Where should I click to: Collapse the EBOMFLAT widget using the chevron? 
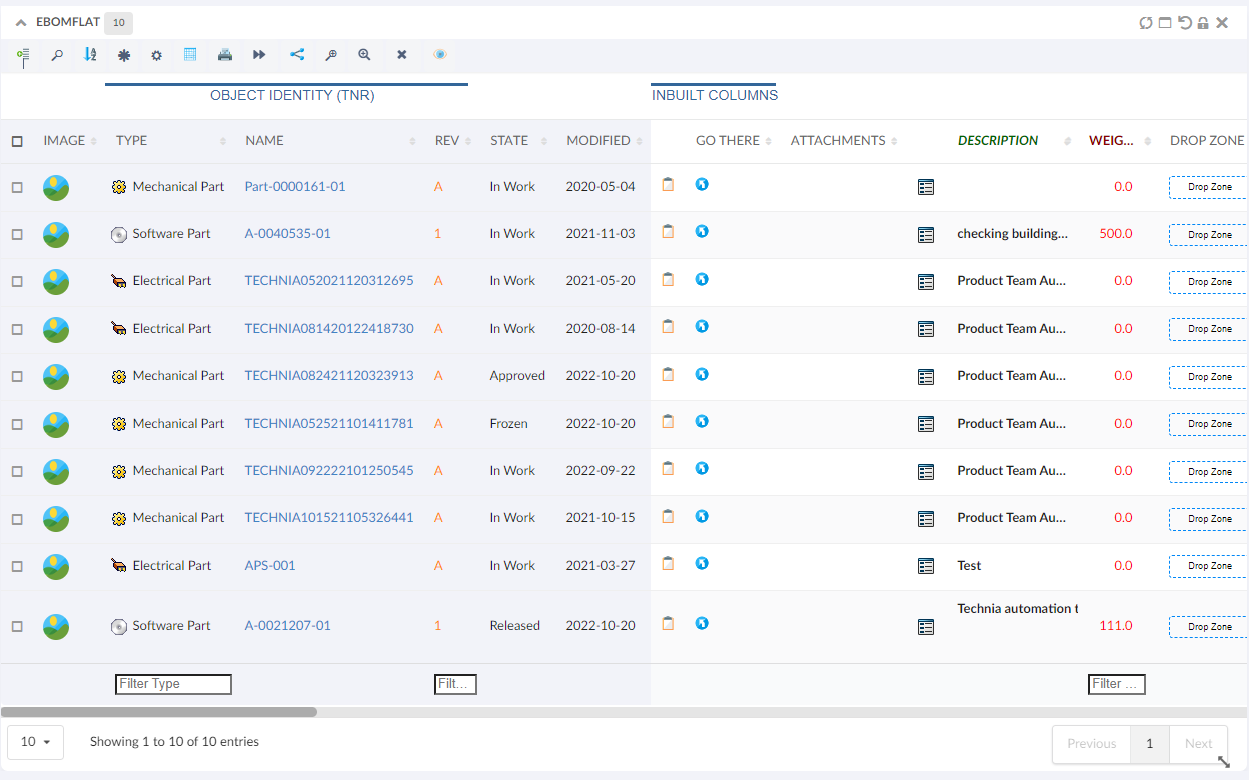pyautogui.click(x=21, y=23)
